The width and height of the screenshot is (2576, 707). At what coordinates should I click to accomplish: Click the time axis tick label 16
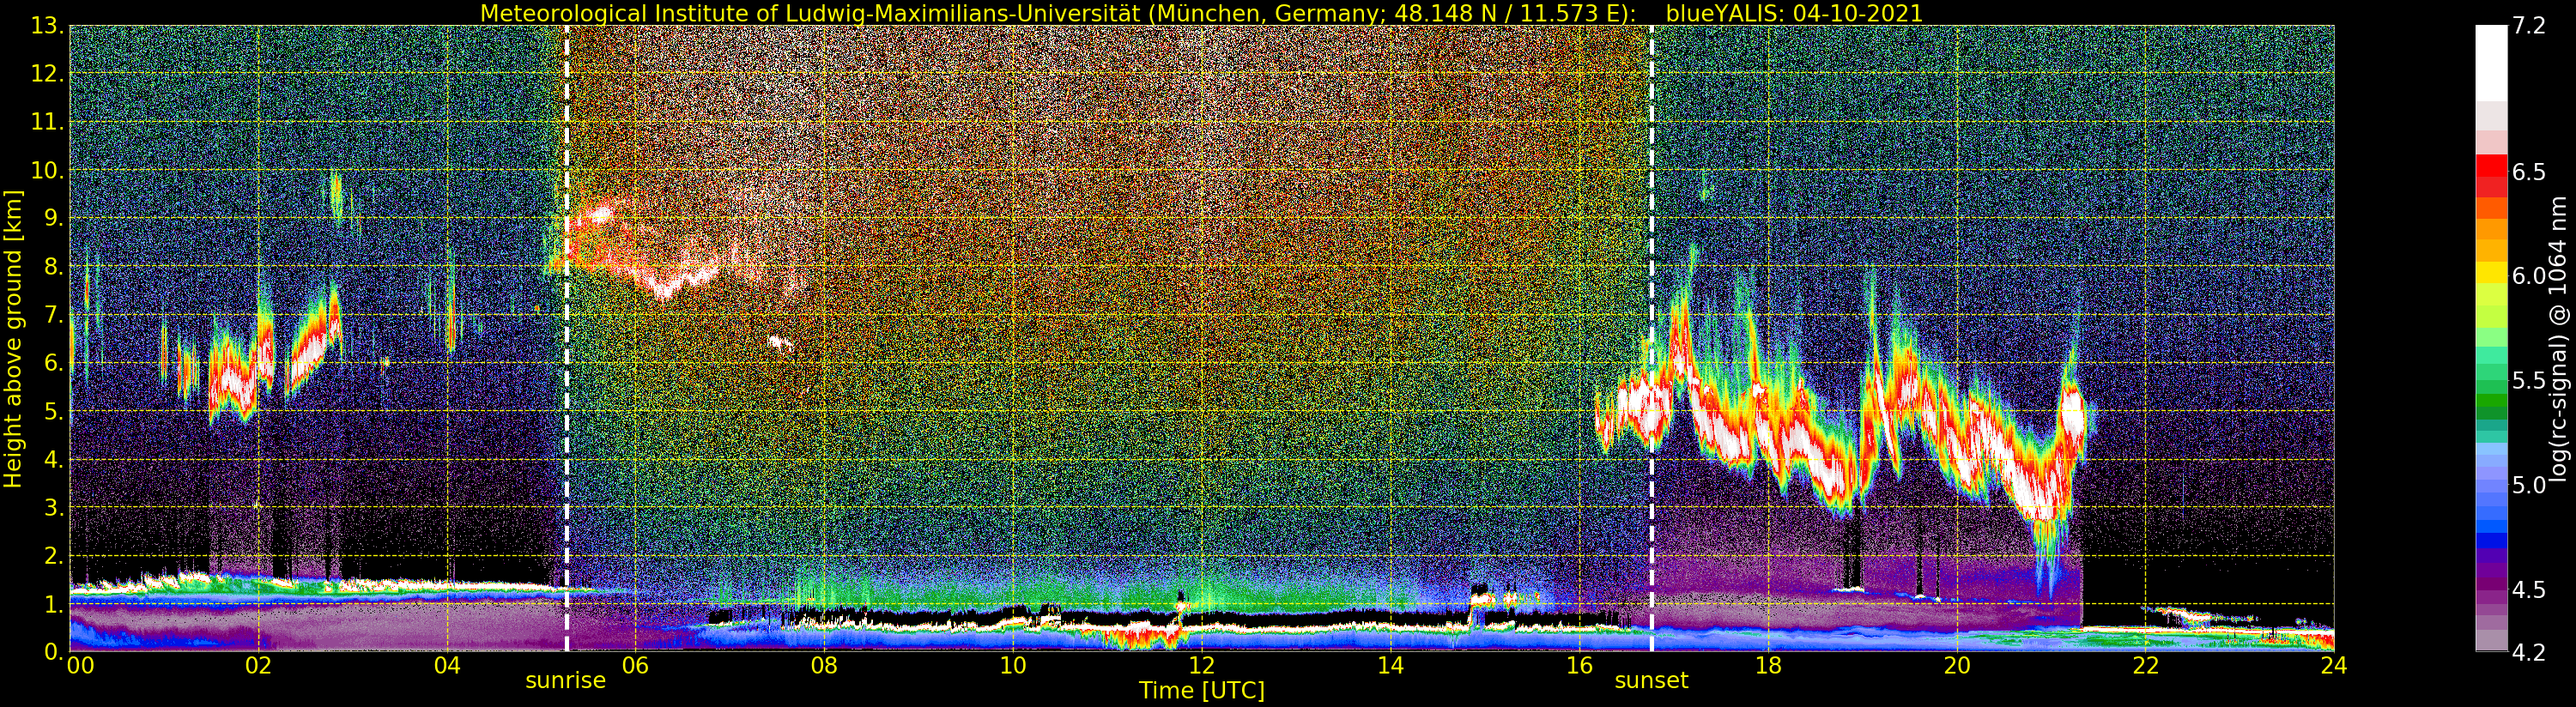point(1579,665)
